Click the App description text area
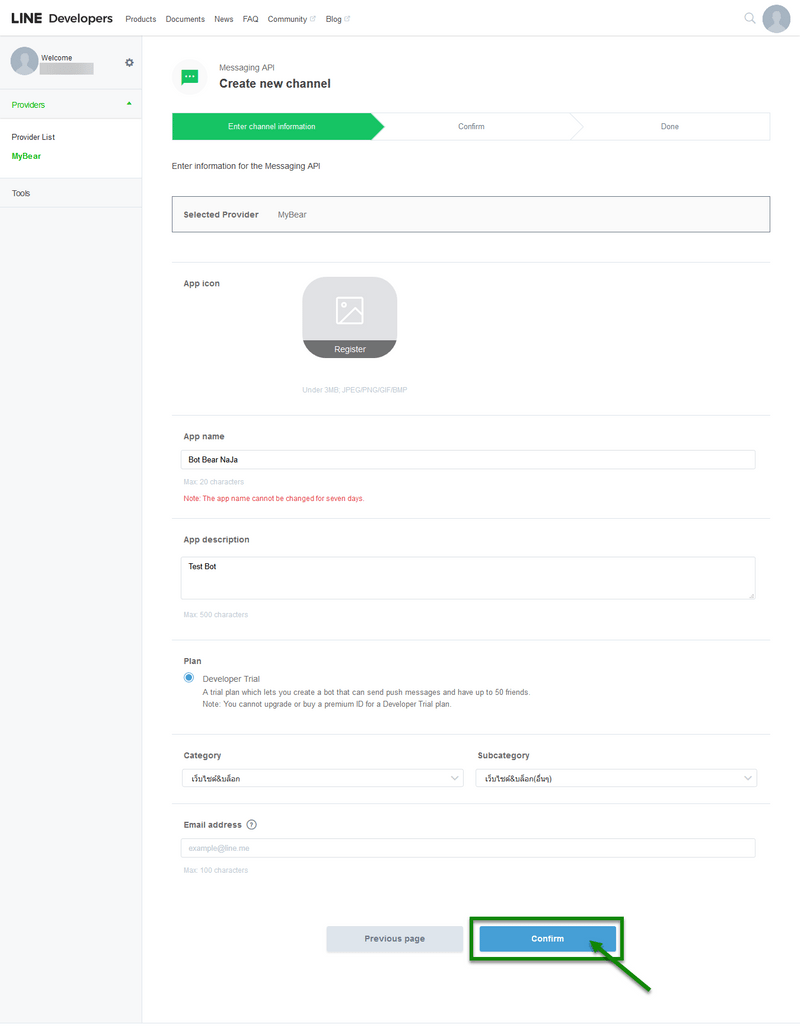This screenshot has height=1030, width=800. 468,578
